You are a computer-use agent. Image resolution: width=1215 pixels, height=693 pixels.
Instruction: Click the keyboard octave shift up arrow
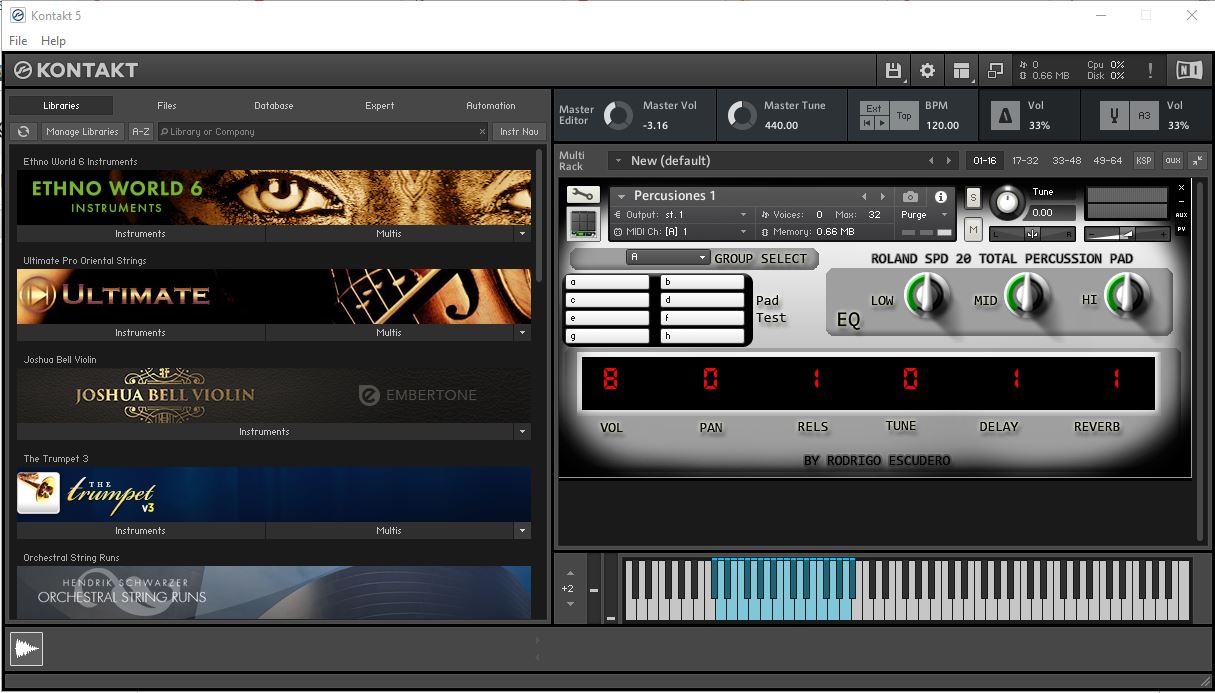click(569, 573)
